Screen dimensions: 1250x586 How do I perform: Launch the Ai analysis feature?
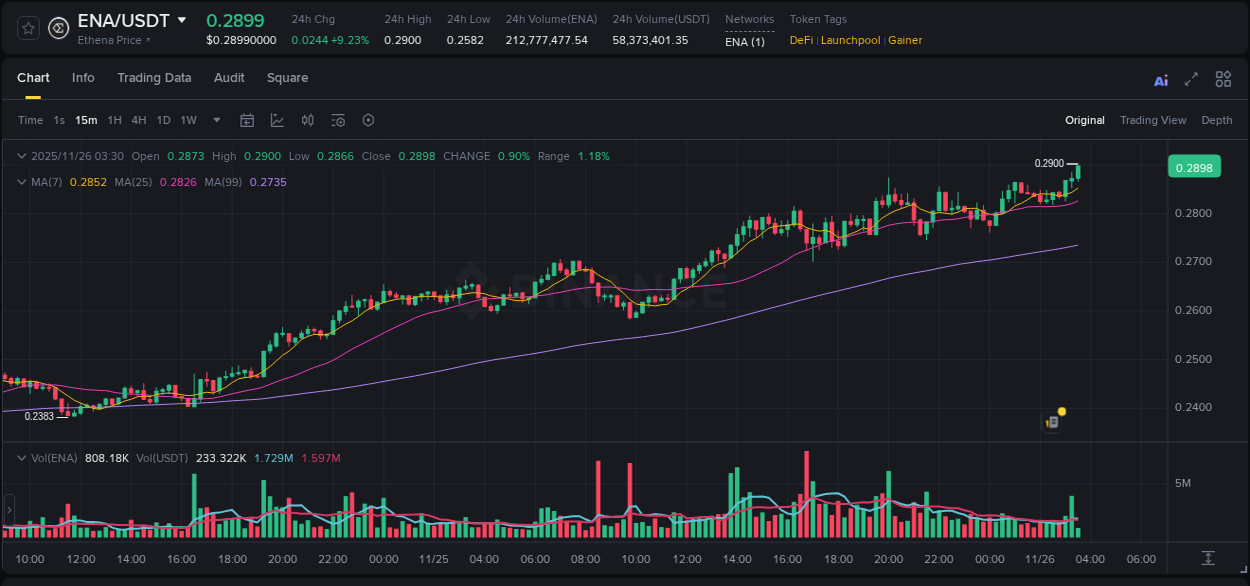tap(1161, 79)
